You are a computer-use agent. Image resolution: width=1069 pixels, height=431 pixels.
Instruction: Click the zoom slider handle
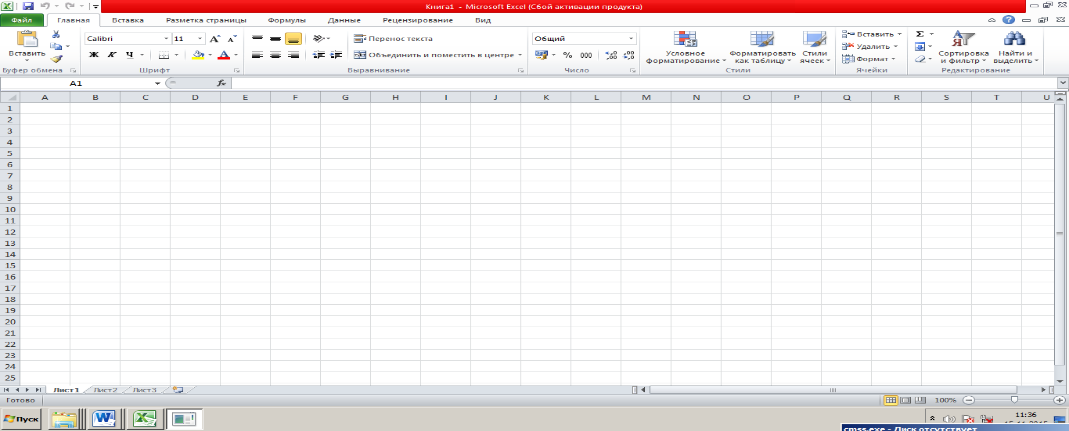pos(1014,400)
